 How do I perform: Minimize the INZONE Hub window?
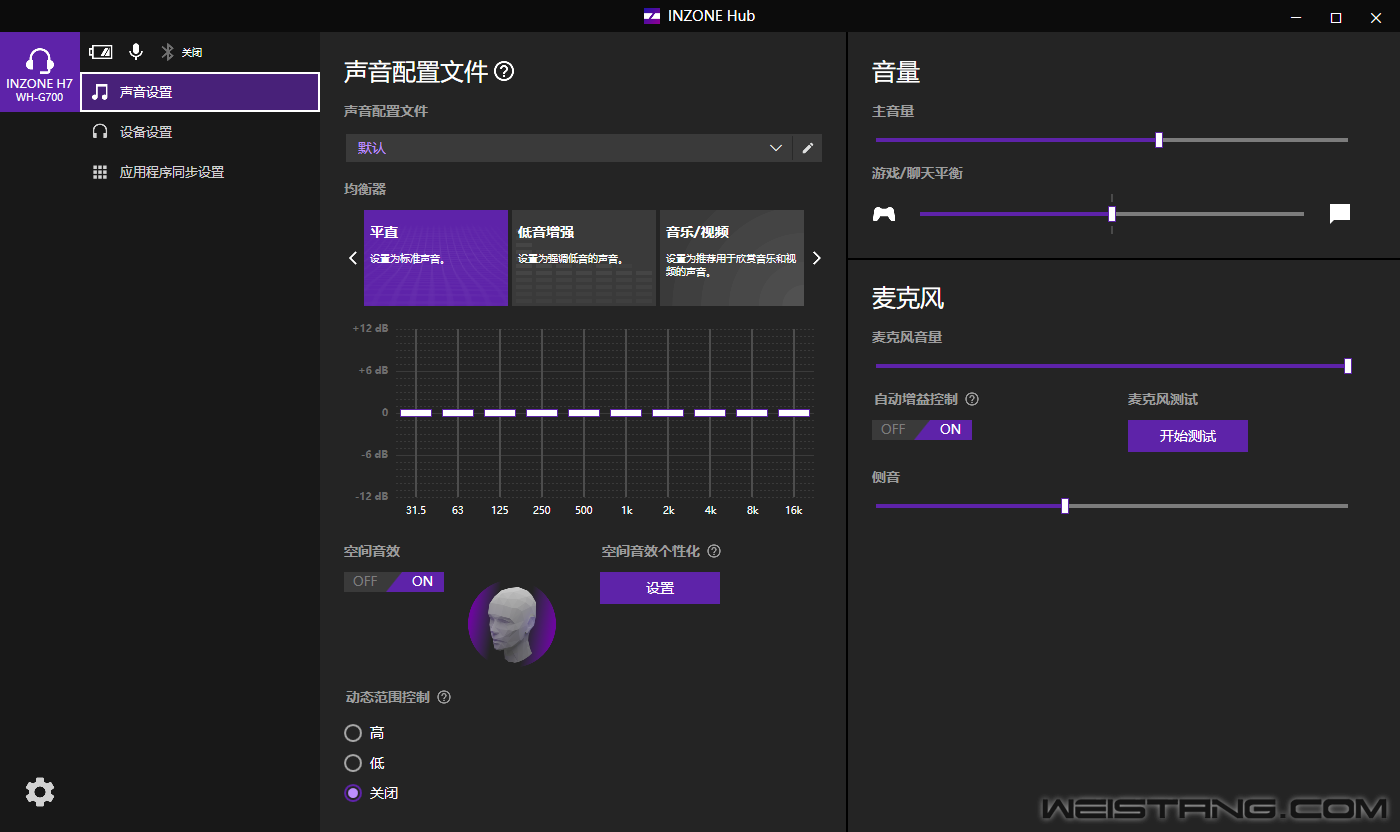pos(1296,16)
